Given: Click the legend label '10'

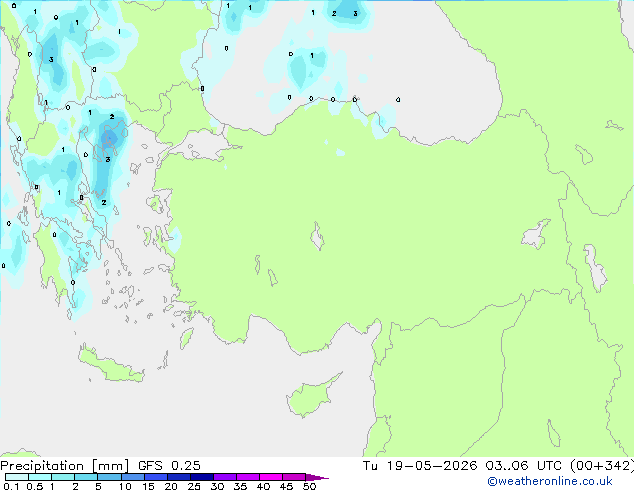Looking at the screenshot, I should [x=125, y=486].
